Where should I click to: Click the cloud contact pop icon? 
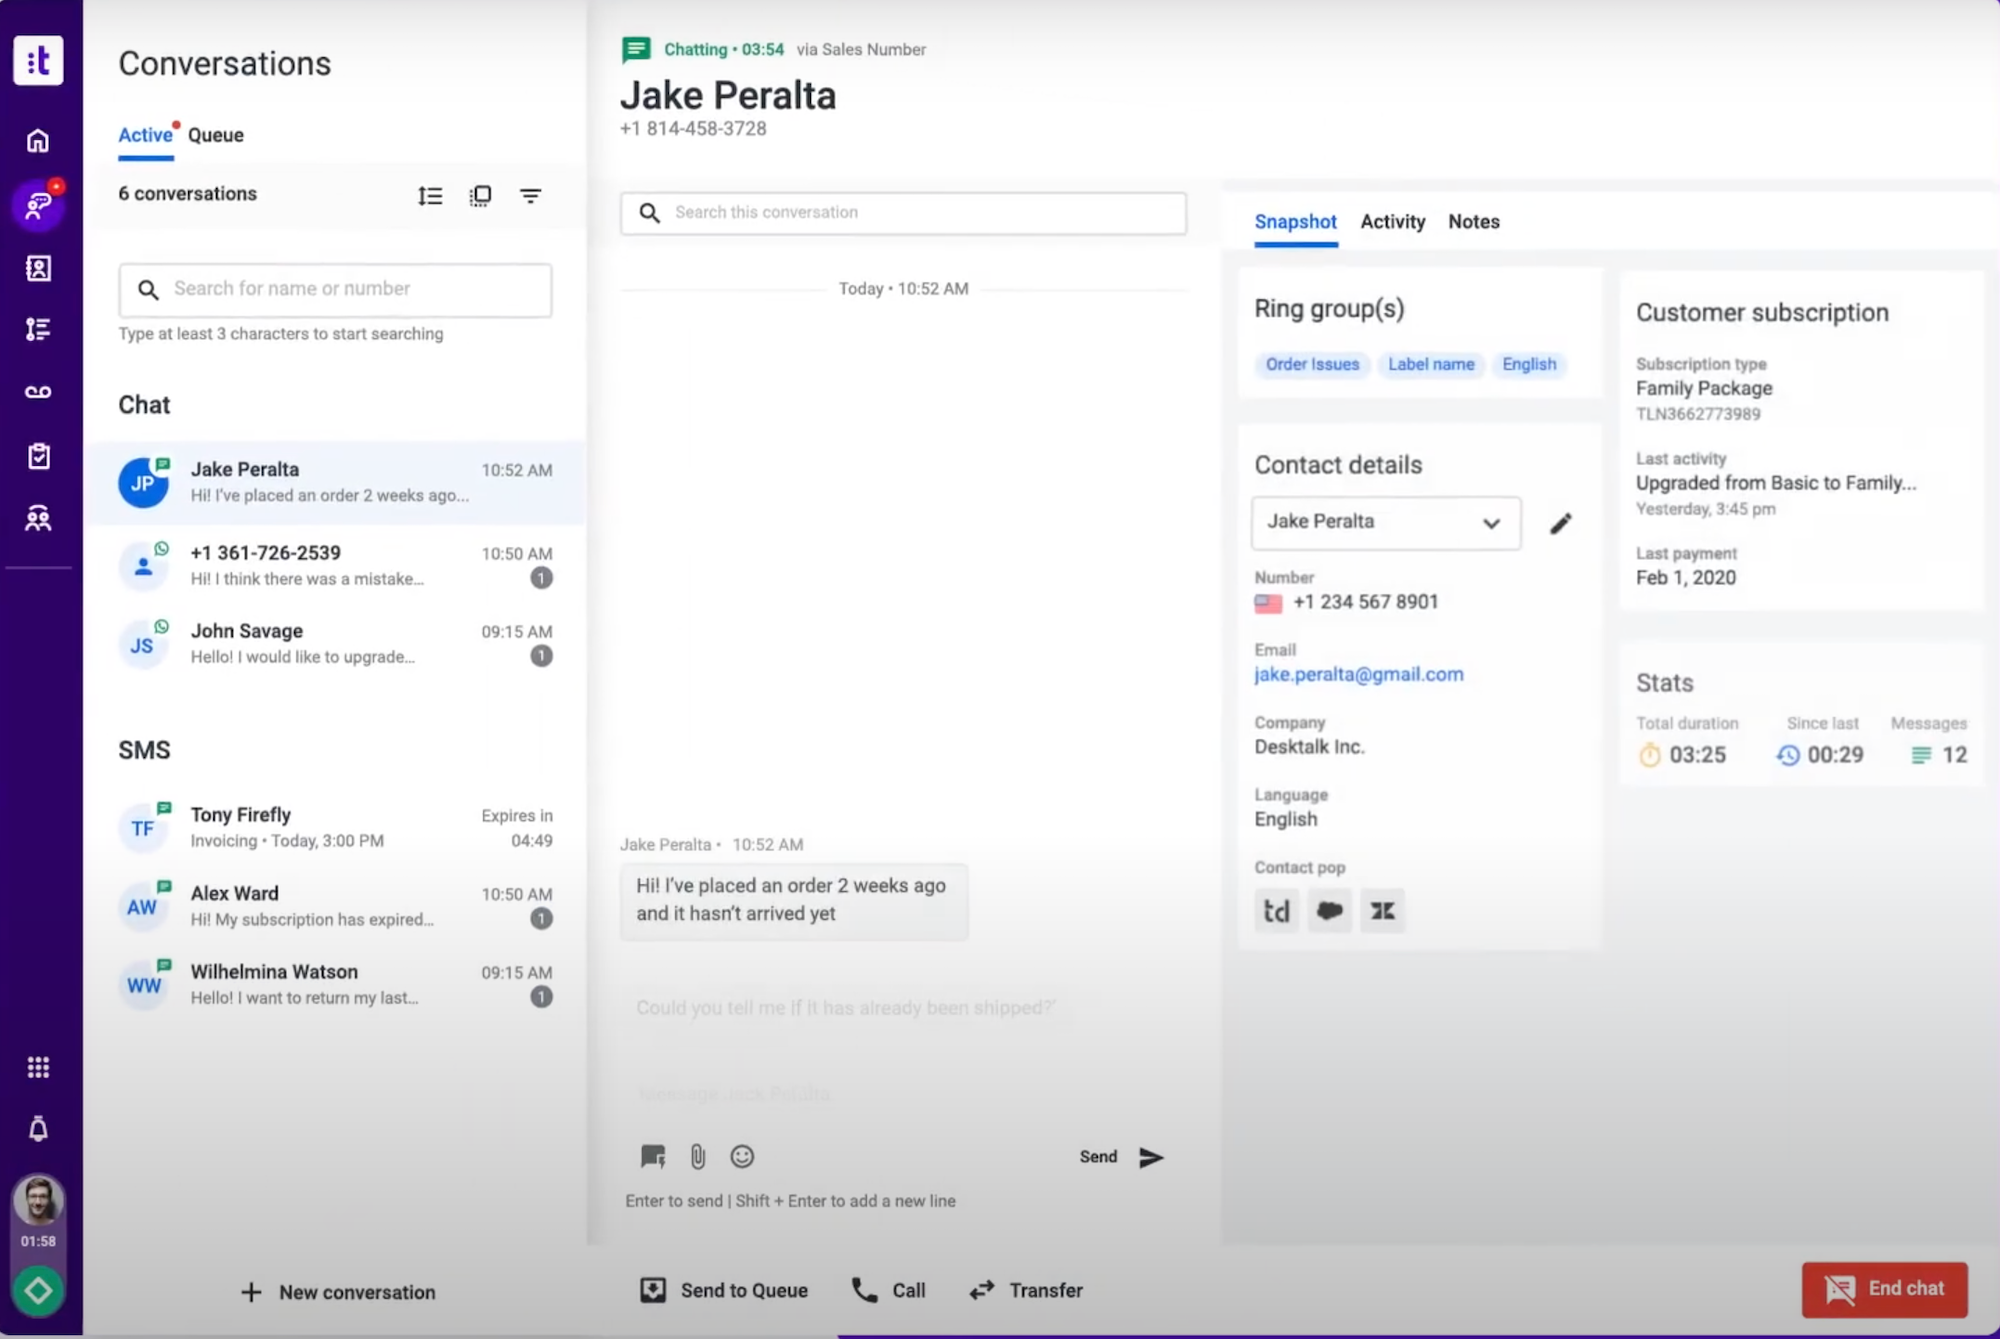(1328, 909)
